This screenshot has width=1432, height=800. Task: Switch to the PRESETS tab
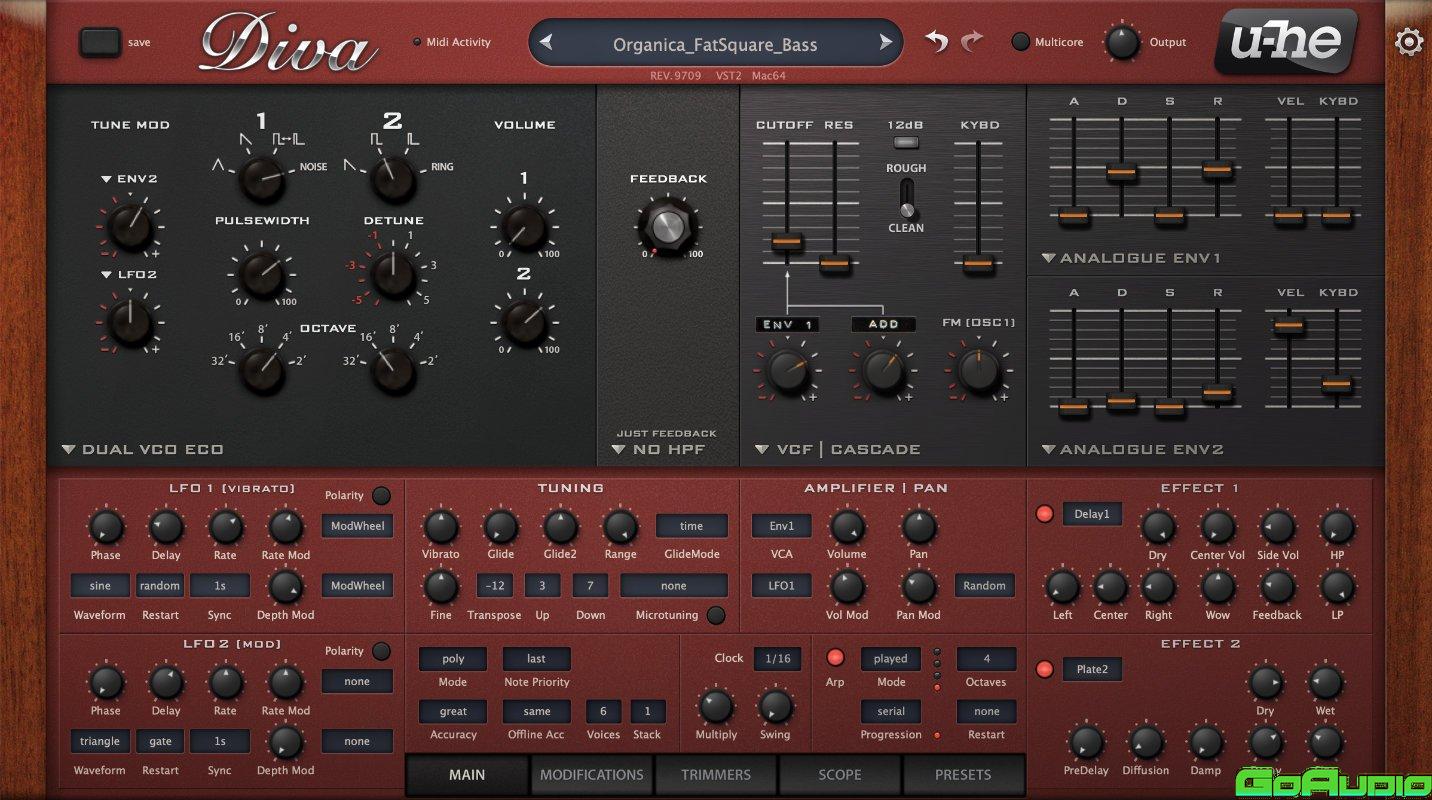(963, 774)
